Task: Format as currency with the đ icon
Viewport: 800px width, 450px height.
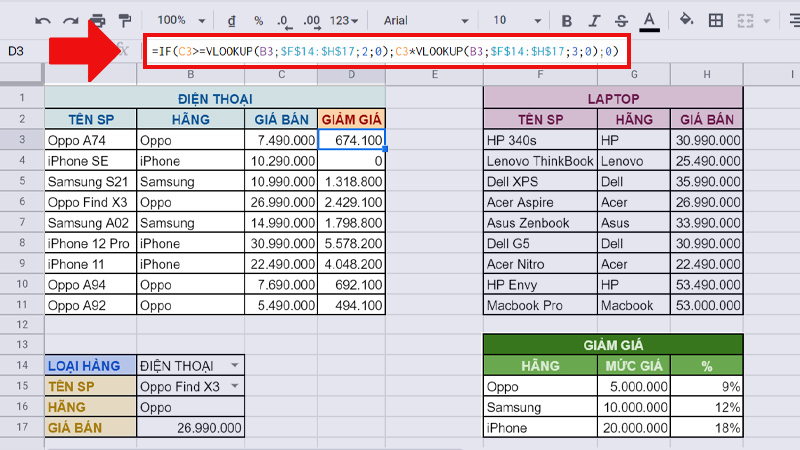Action: 231,20
